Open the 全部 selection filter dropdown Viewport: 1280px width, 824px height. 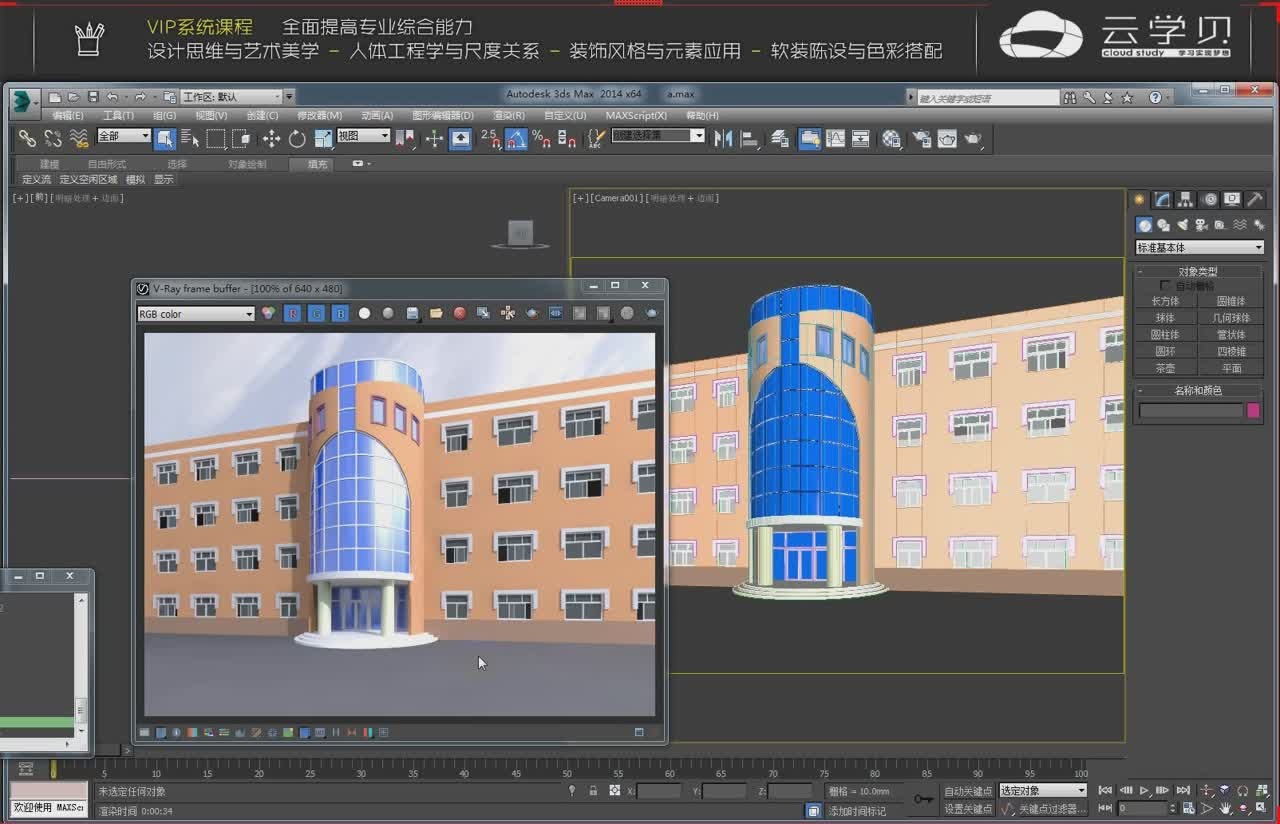pyautogui.click(x=123, y=136)
